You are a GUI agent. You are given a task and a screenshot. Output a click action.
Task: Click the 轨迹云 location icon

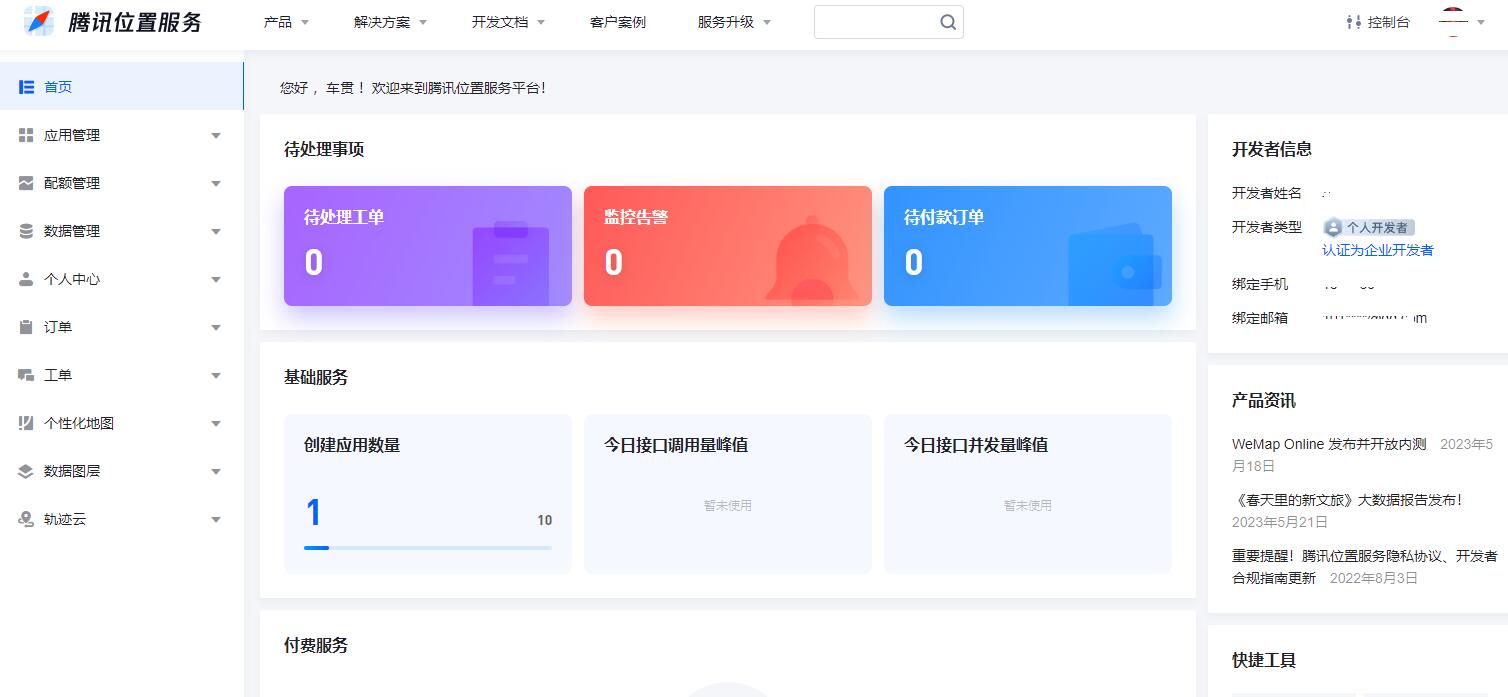point(27,519)
